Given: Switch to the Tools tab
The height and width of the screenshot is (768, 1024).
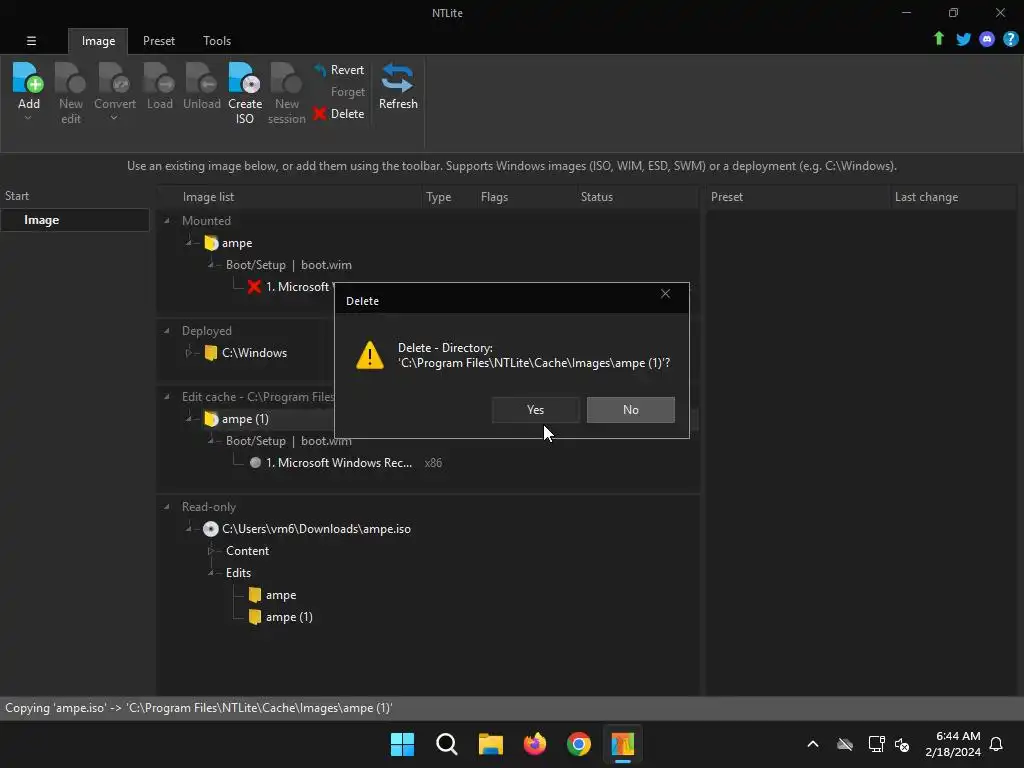Looking at the screenshot, I should point(217,40).
